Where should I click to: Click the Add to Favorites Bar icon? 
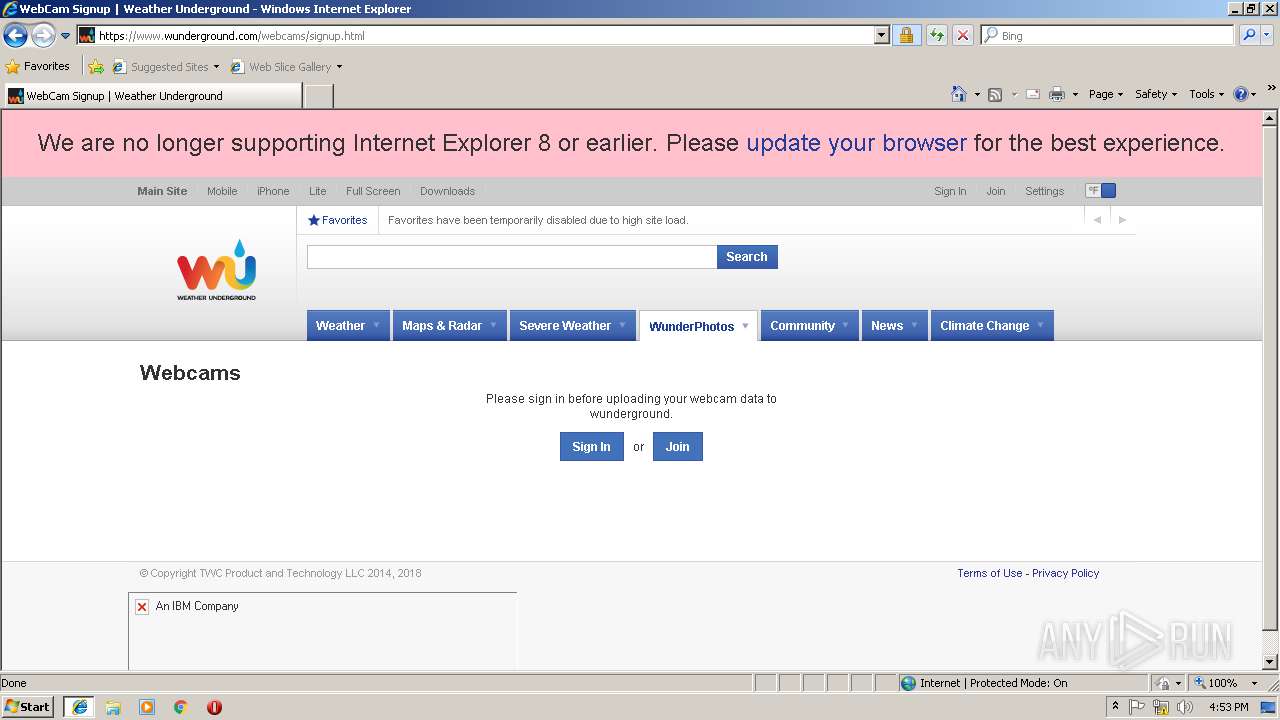click(x=95, y=67)
